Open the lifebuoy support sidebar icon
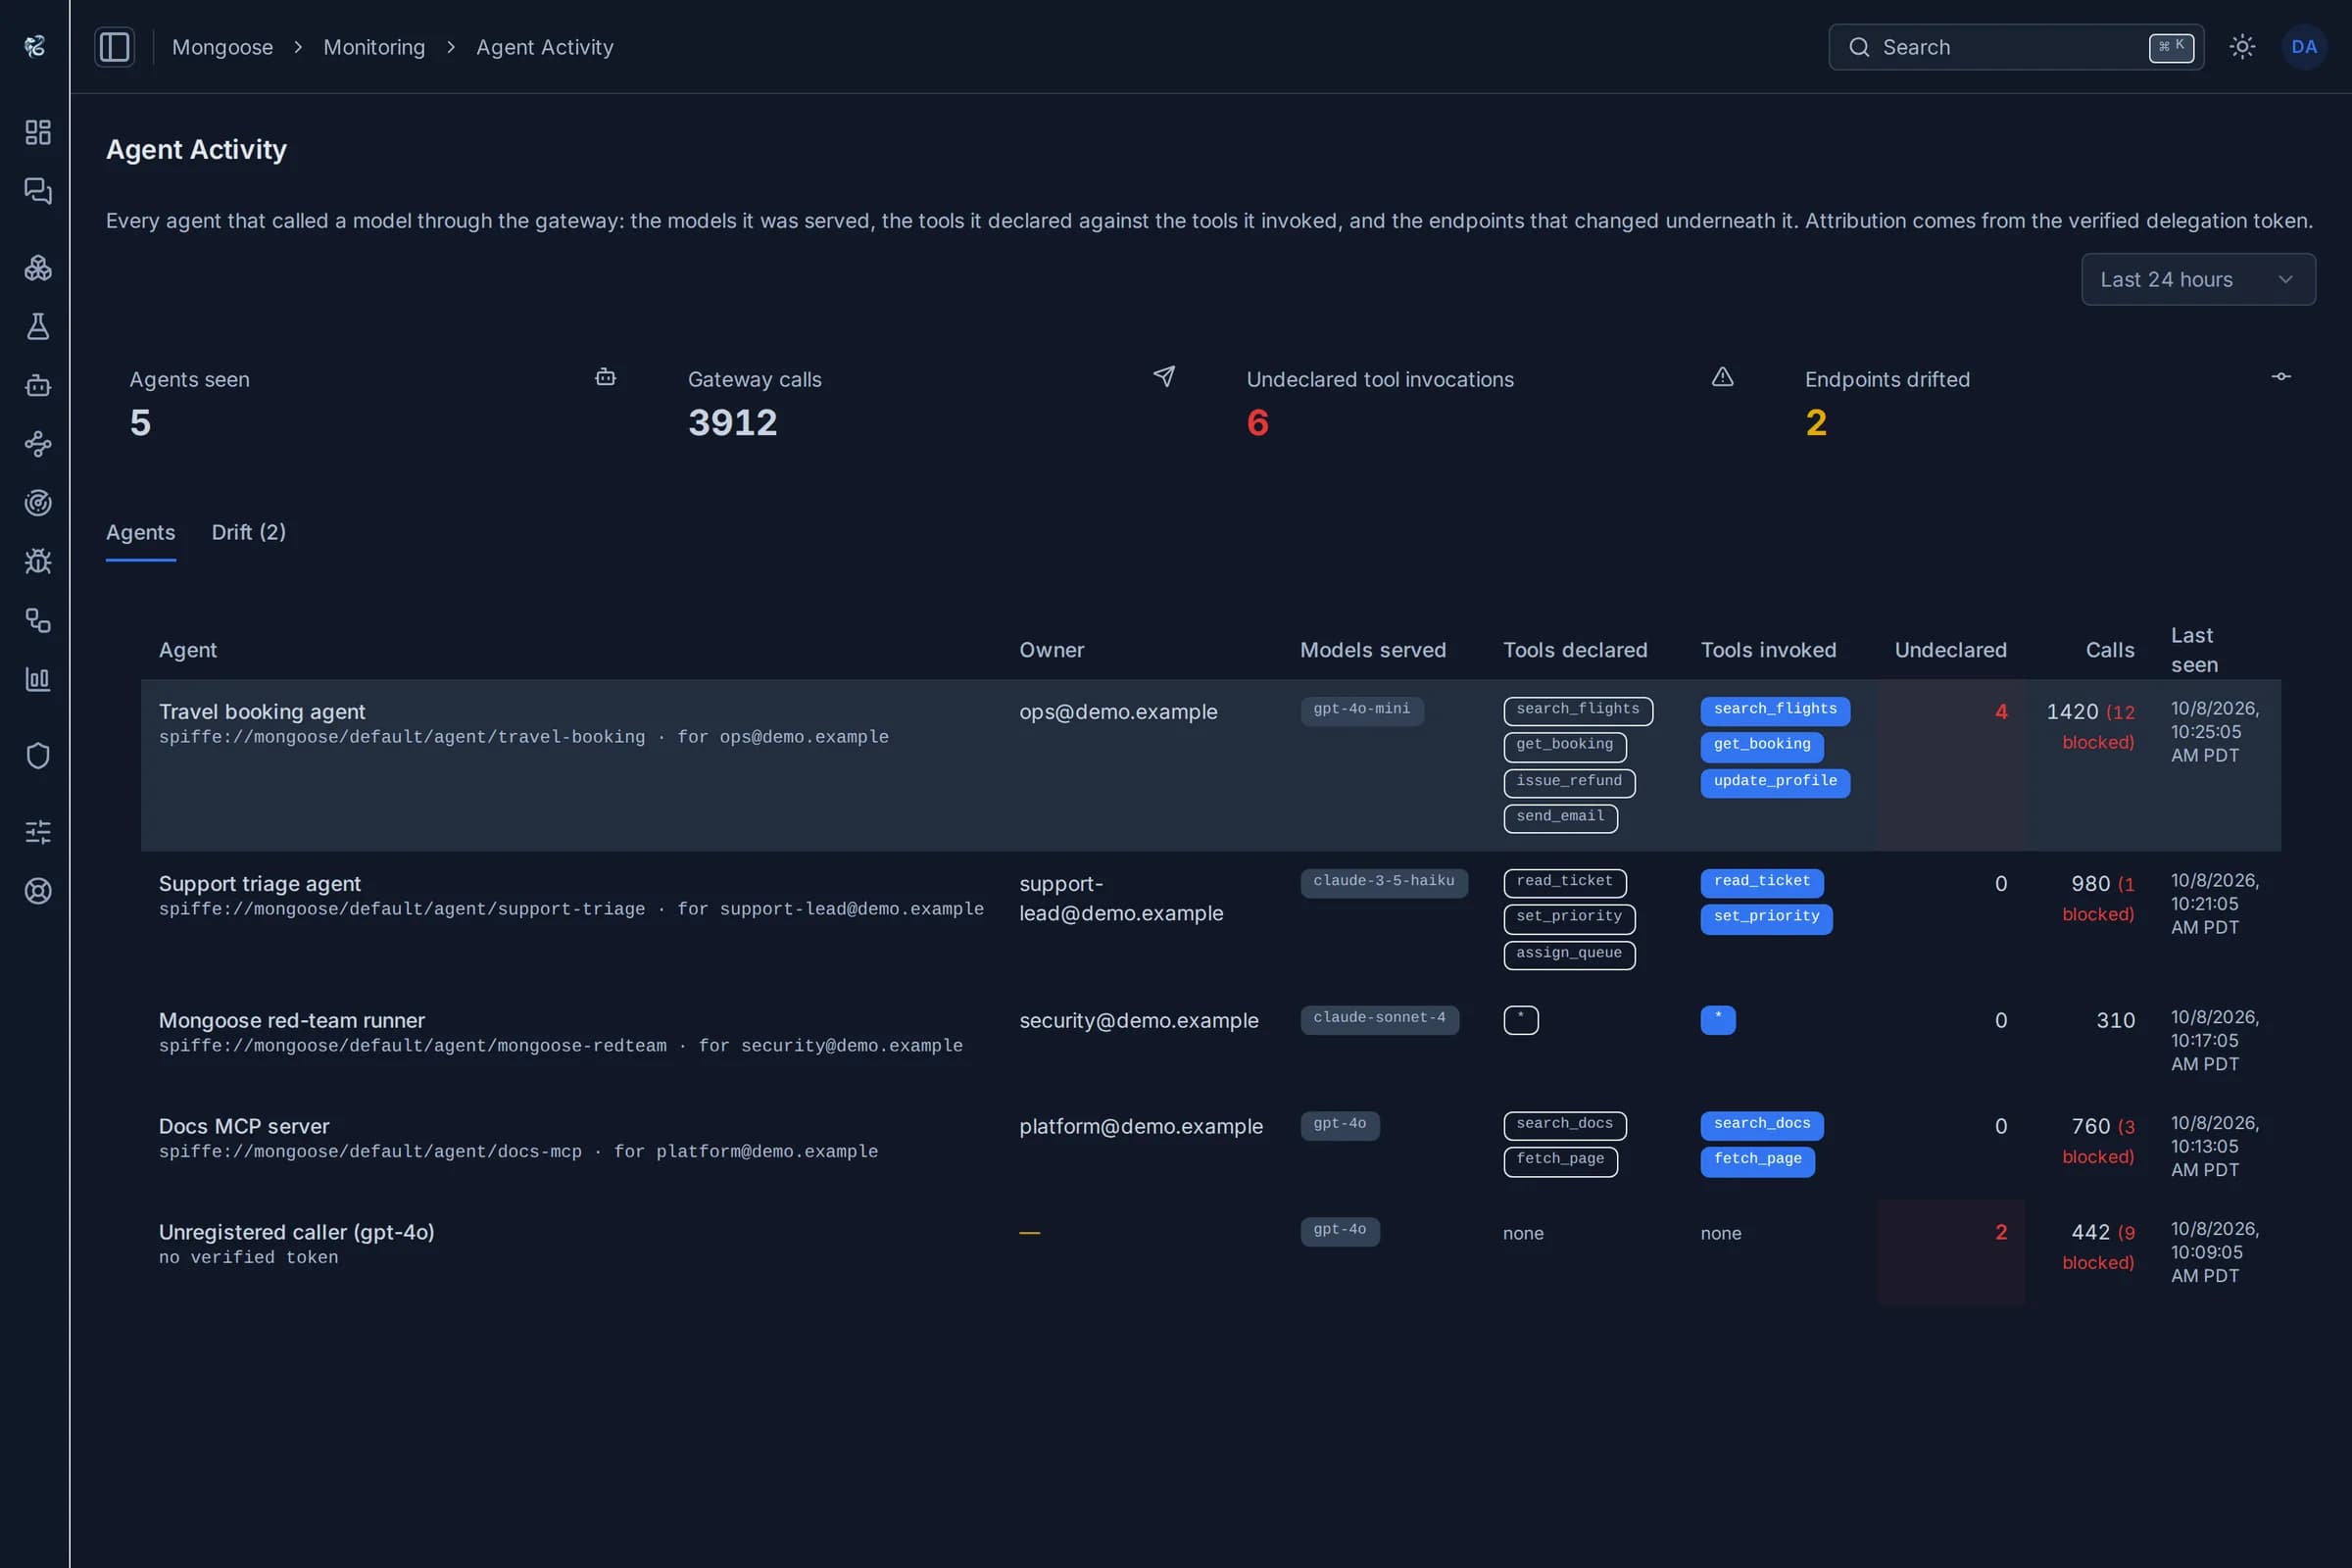2352x1568 pixels. tap(38, 891)
